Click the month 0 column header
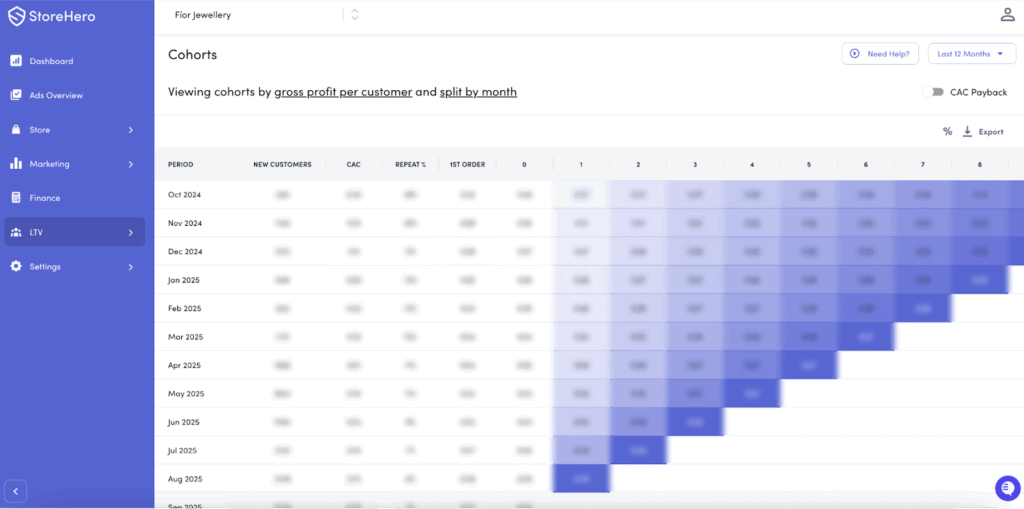Image resolution: width=1024 pixels, height=509 pixels. pyautogui.click(x=524, y=165)
